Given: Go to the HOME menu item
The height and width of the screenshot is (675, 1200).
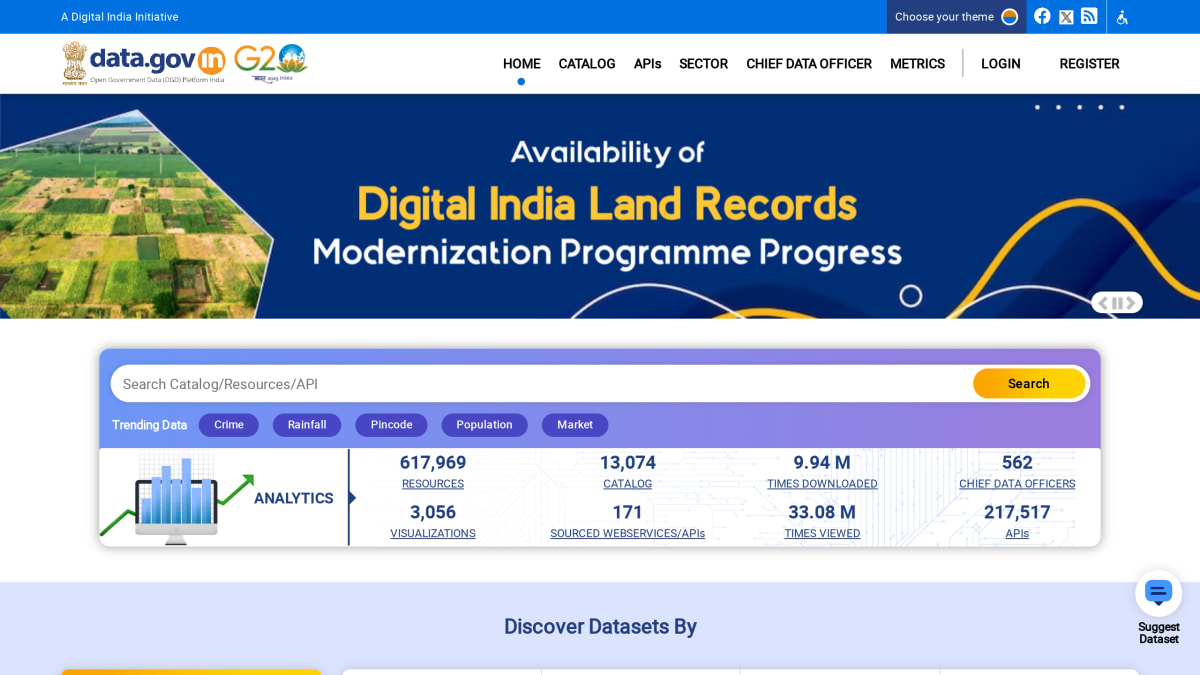Looking at the screenshot, I should pyautogui.click(x=521, y=64).
